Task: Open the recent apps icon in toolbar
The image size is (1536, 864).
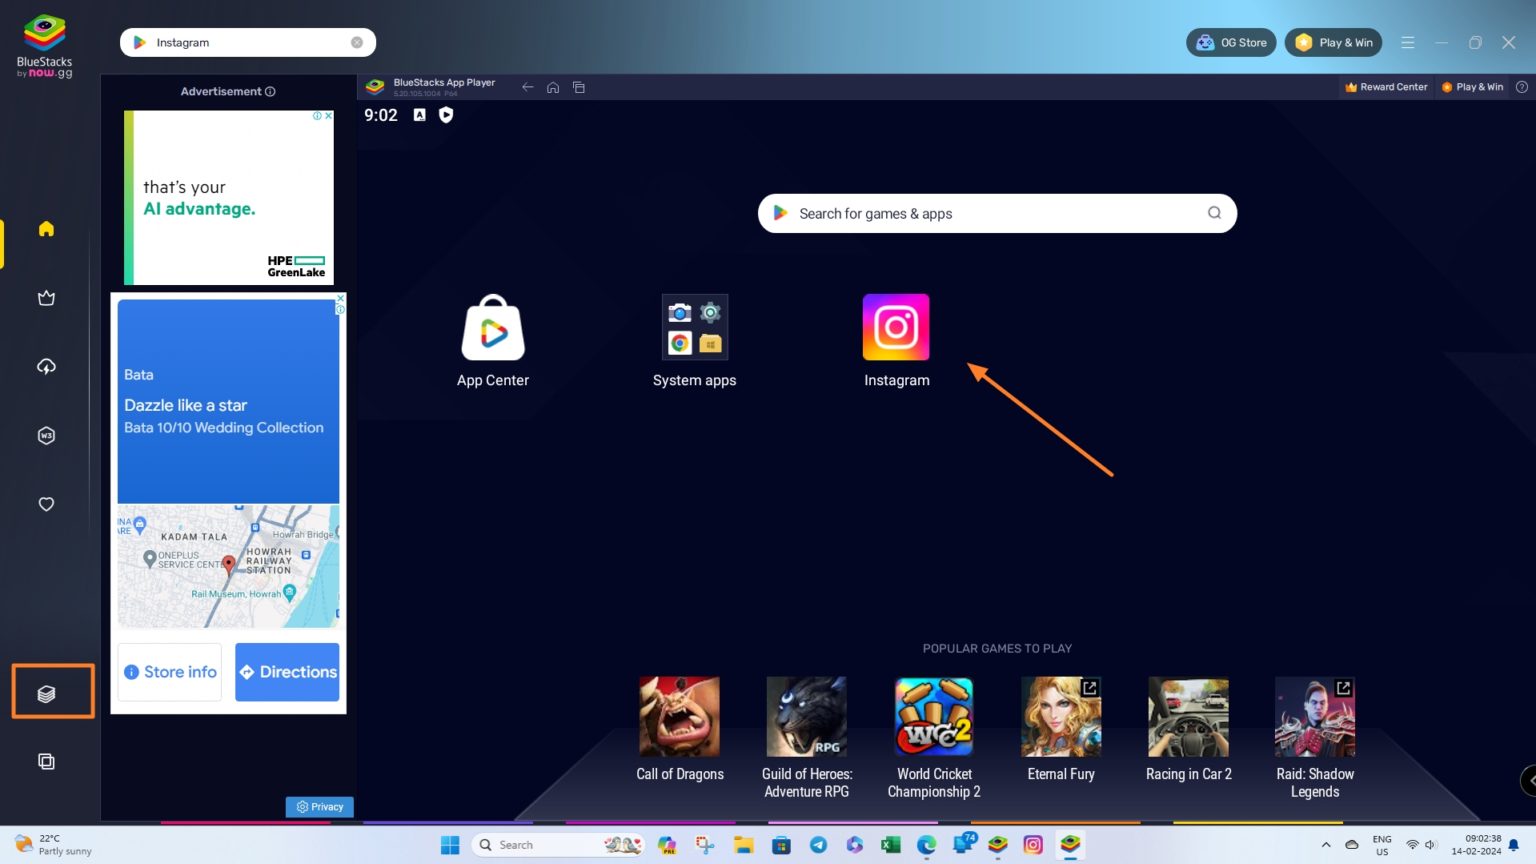Action: coord(579,87)
